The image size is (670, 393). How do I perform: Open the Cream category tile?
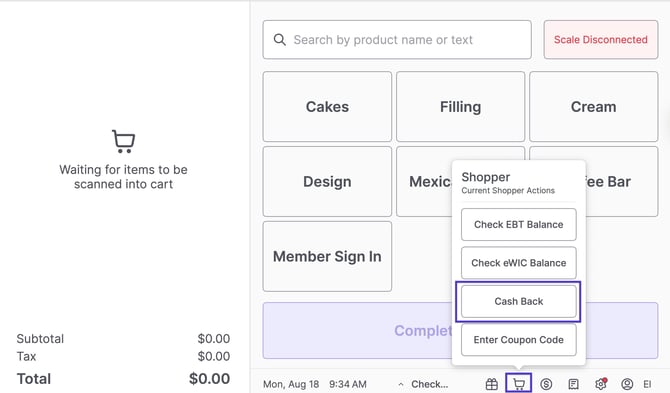point(594,107)
